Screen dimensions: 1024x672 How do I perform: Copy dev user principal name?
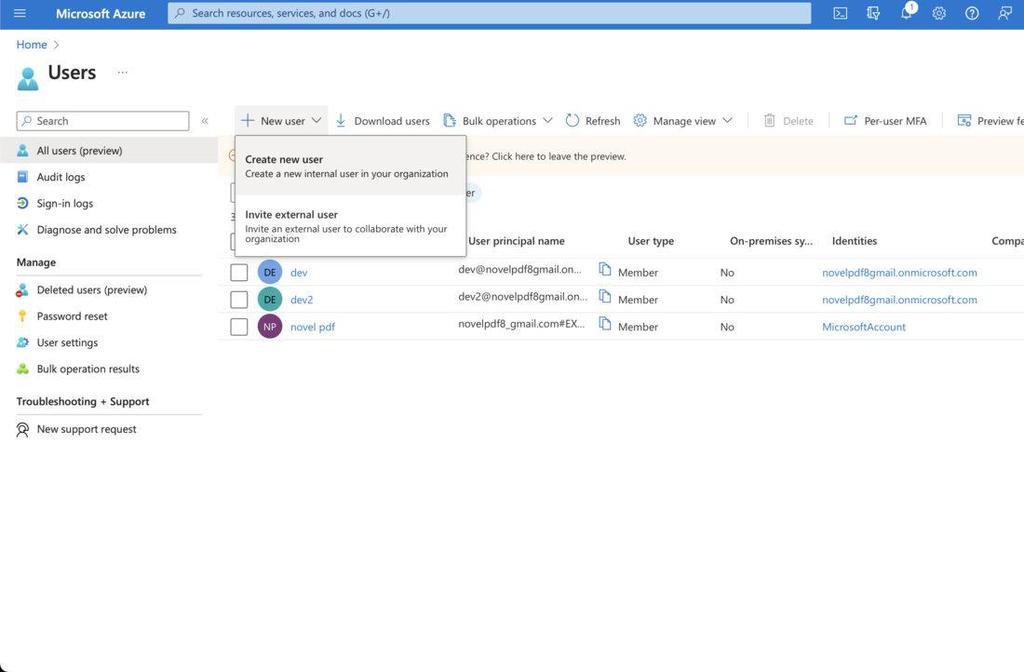605,270
